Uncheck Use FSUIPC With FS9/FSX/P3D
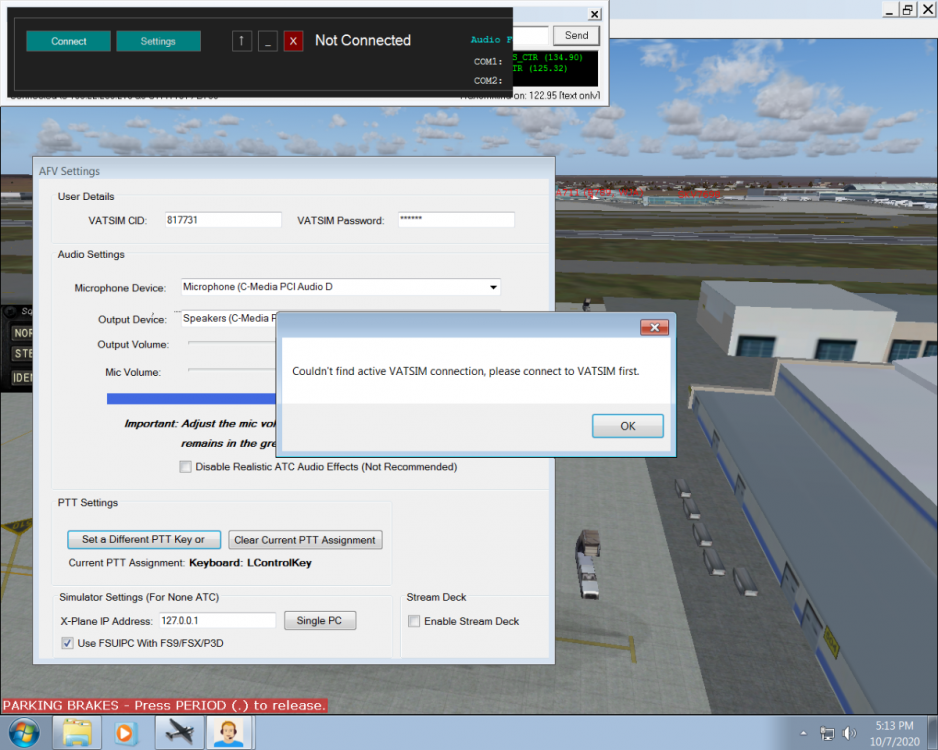Viewport: 938px width, 750px height. tap(68, 643)
